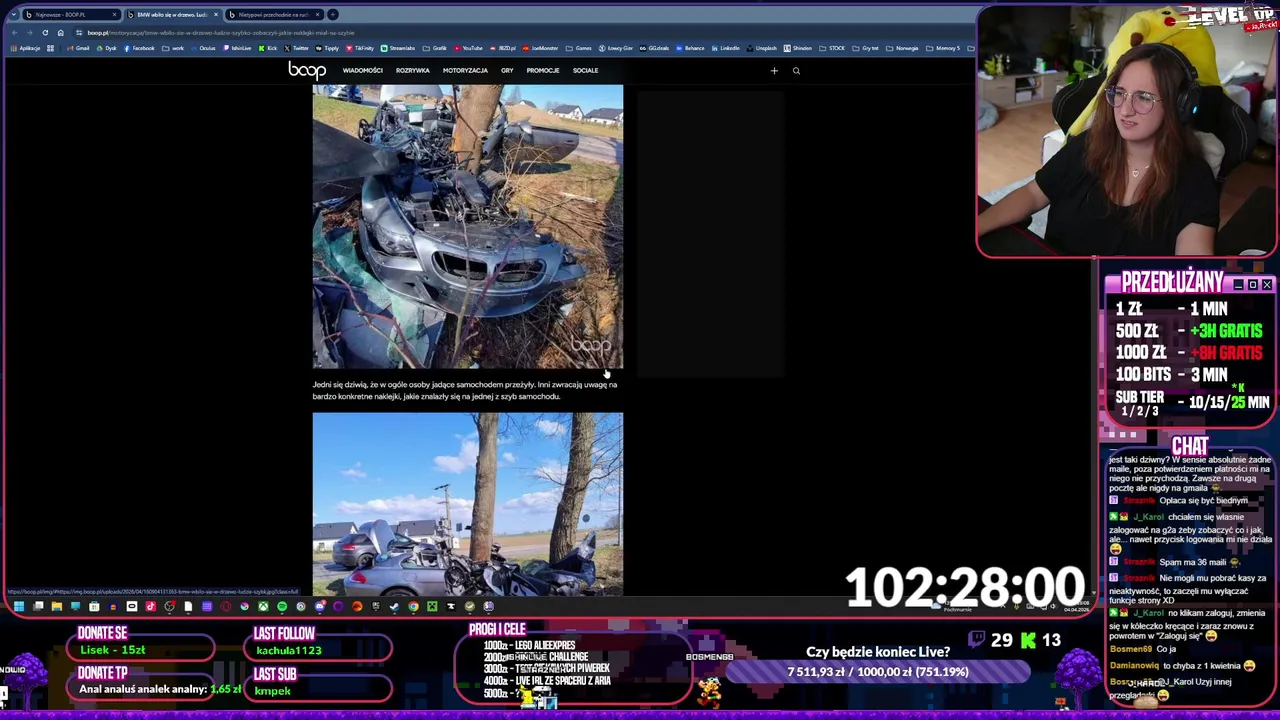Open the MOTORYZACJA menu section
Image resolution: width=1280 pixels, height=720 pixels.
(465, 70)
